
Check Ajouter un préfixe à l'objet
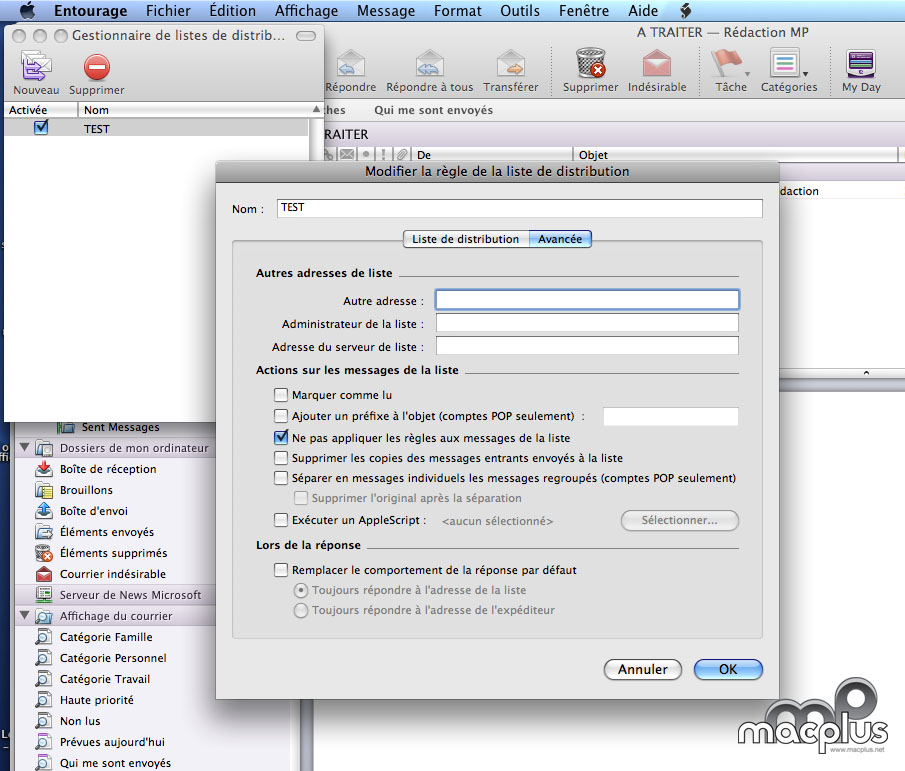pos(281,416)
